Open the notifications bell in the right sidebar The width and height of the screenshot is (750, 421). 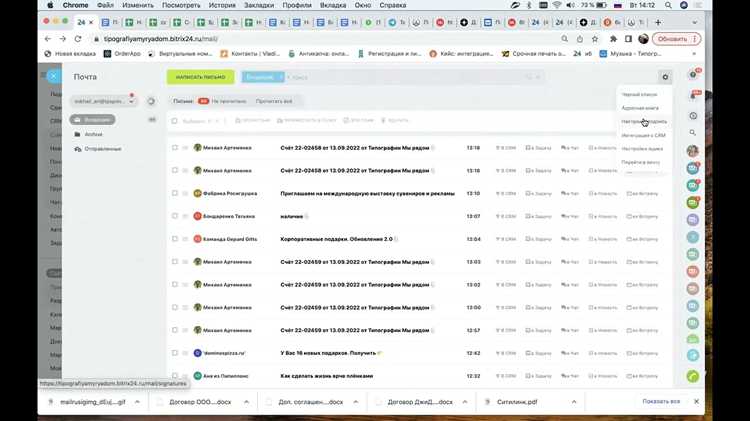pyautogui.click(x=693, y=96)
